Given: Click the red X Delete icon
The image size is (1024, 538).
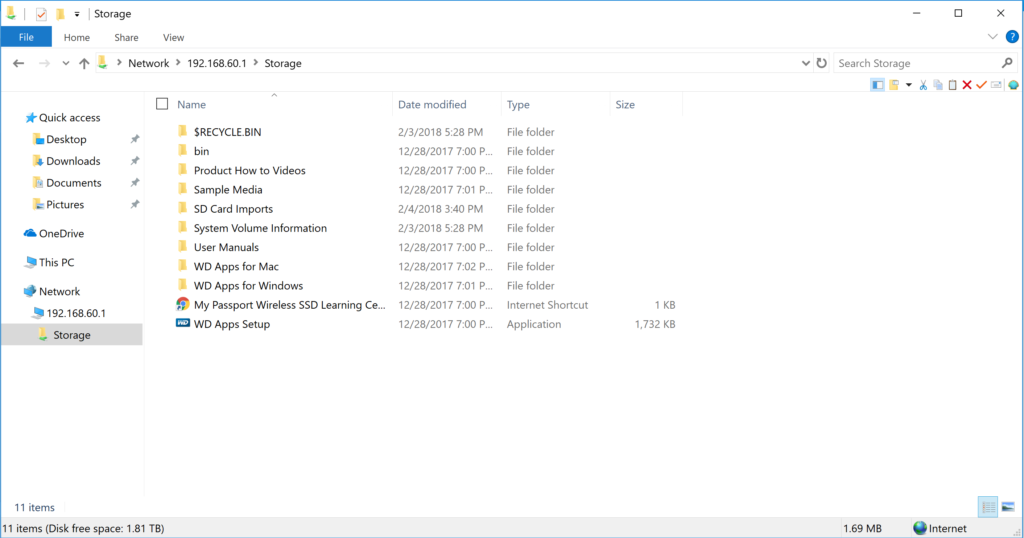Looking at the screenshot, I should [x=967, y=85].
